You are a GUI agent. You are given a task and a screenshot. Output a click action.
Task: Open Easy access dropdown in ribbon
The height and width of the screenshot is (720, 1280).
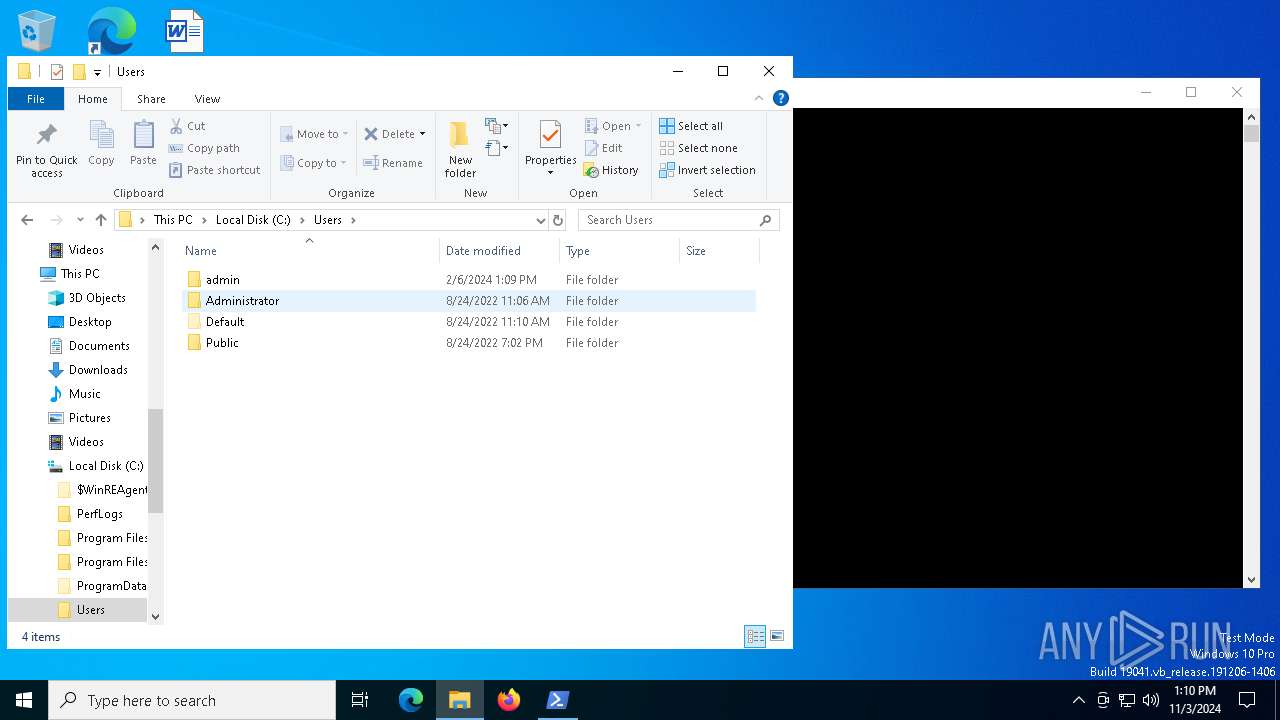click(x=497, y=148)
